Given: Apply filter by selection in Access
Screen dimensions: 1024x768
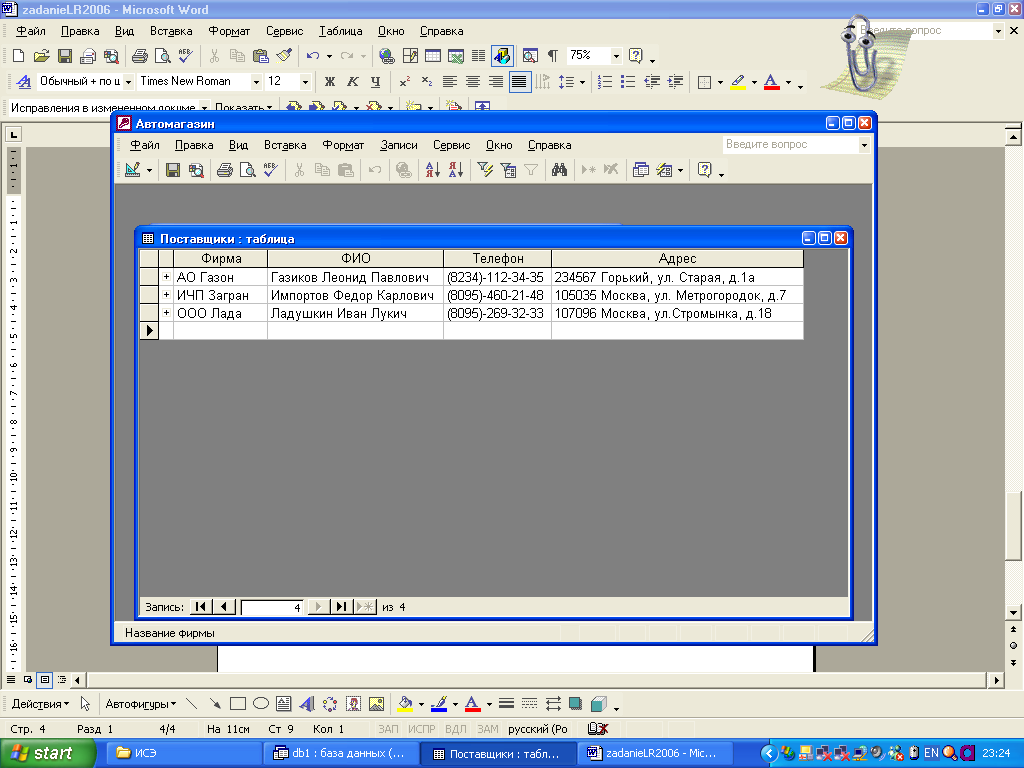Looking at the screenshot, I should 485,170.
